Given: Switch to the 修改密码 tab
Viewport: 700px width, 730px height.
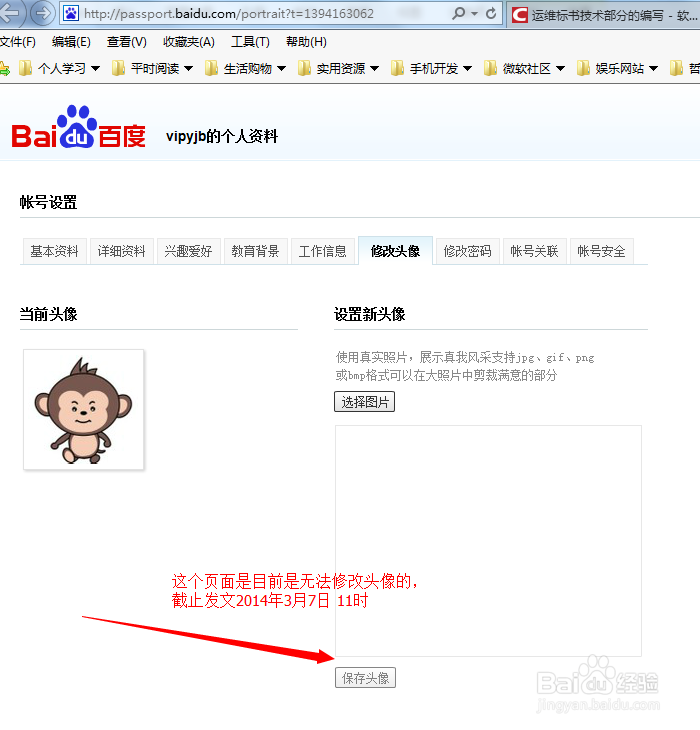Looking at the screenshot, I should point(468,251).
